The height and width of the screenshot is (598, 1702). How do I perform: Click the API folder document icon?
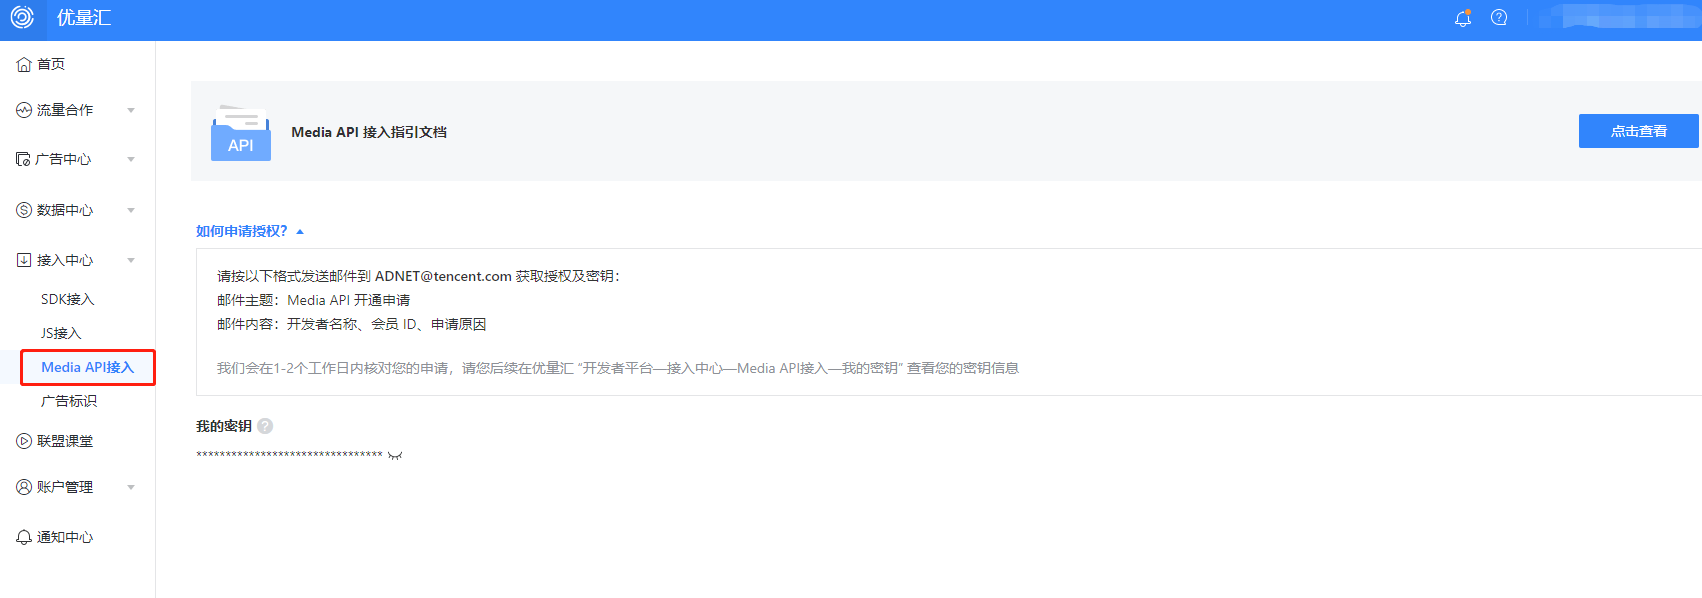(x=241, y=132)
